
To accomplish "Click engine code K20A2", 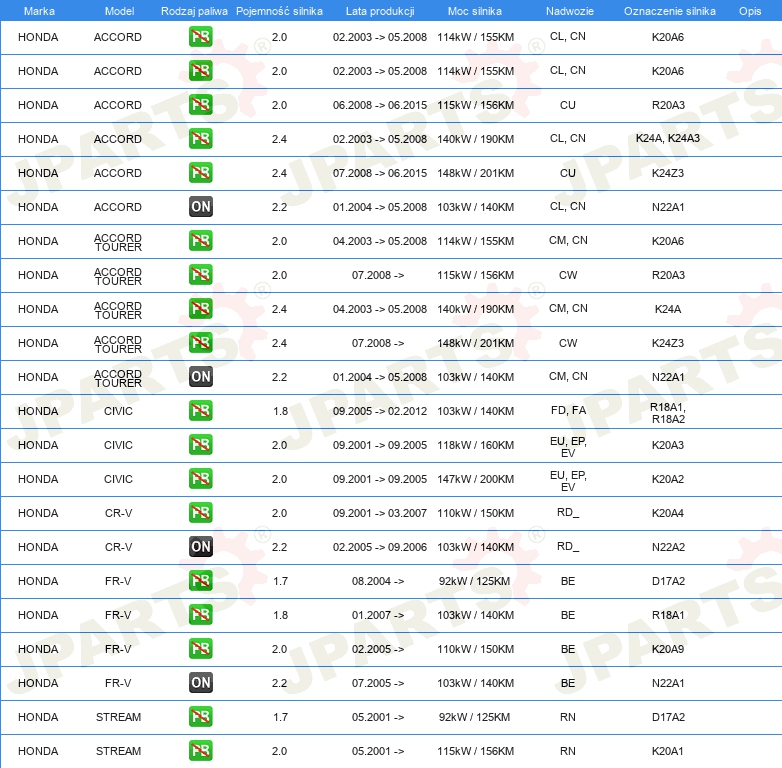I will pyautogui.click(x=668, y=479).
